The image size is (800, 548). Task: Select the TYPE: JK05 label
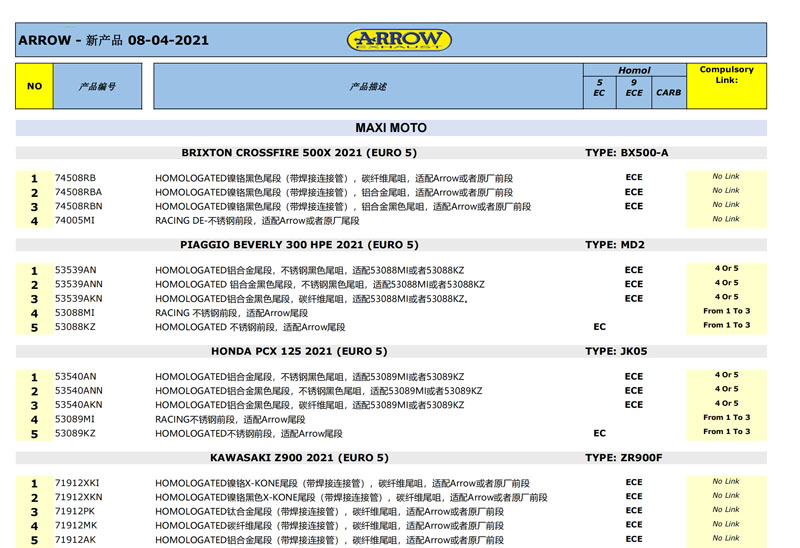coord(616,351)
